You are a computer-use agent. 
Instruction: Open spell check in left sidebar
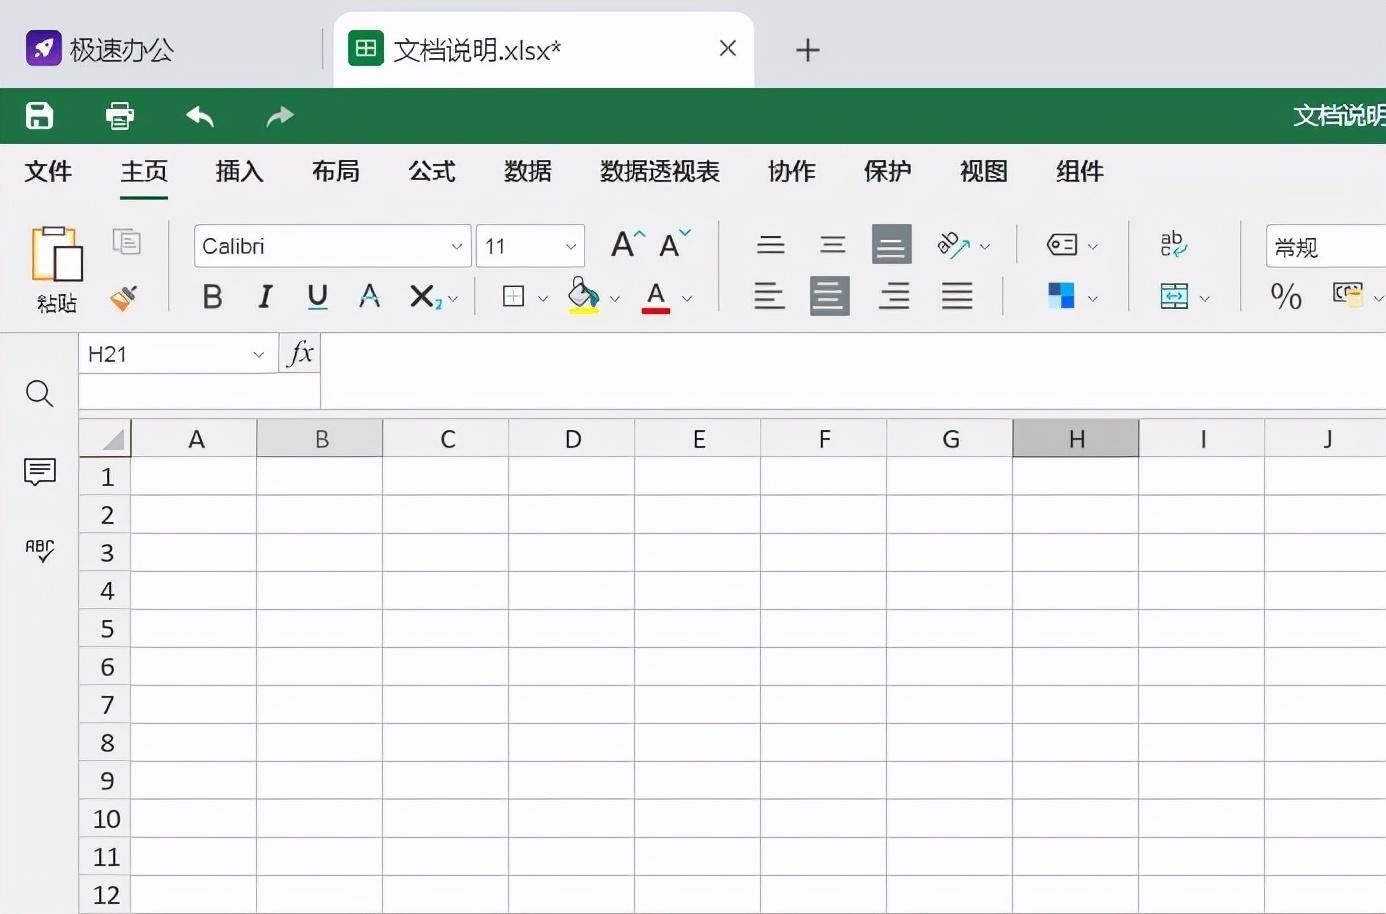click(39, 550)
